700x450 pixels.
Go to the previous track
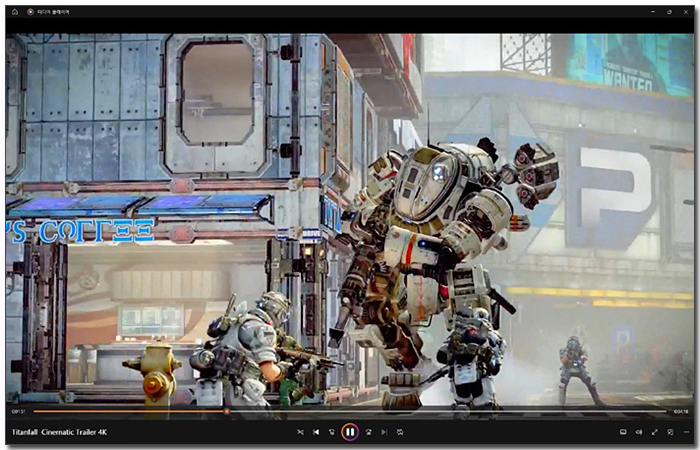316,432
